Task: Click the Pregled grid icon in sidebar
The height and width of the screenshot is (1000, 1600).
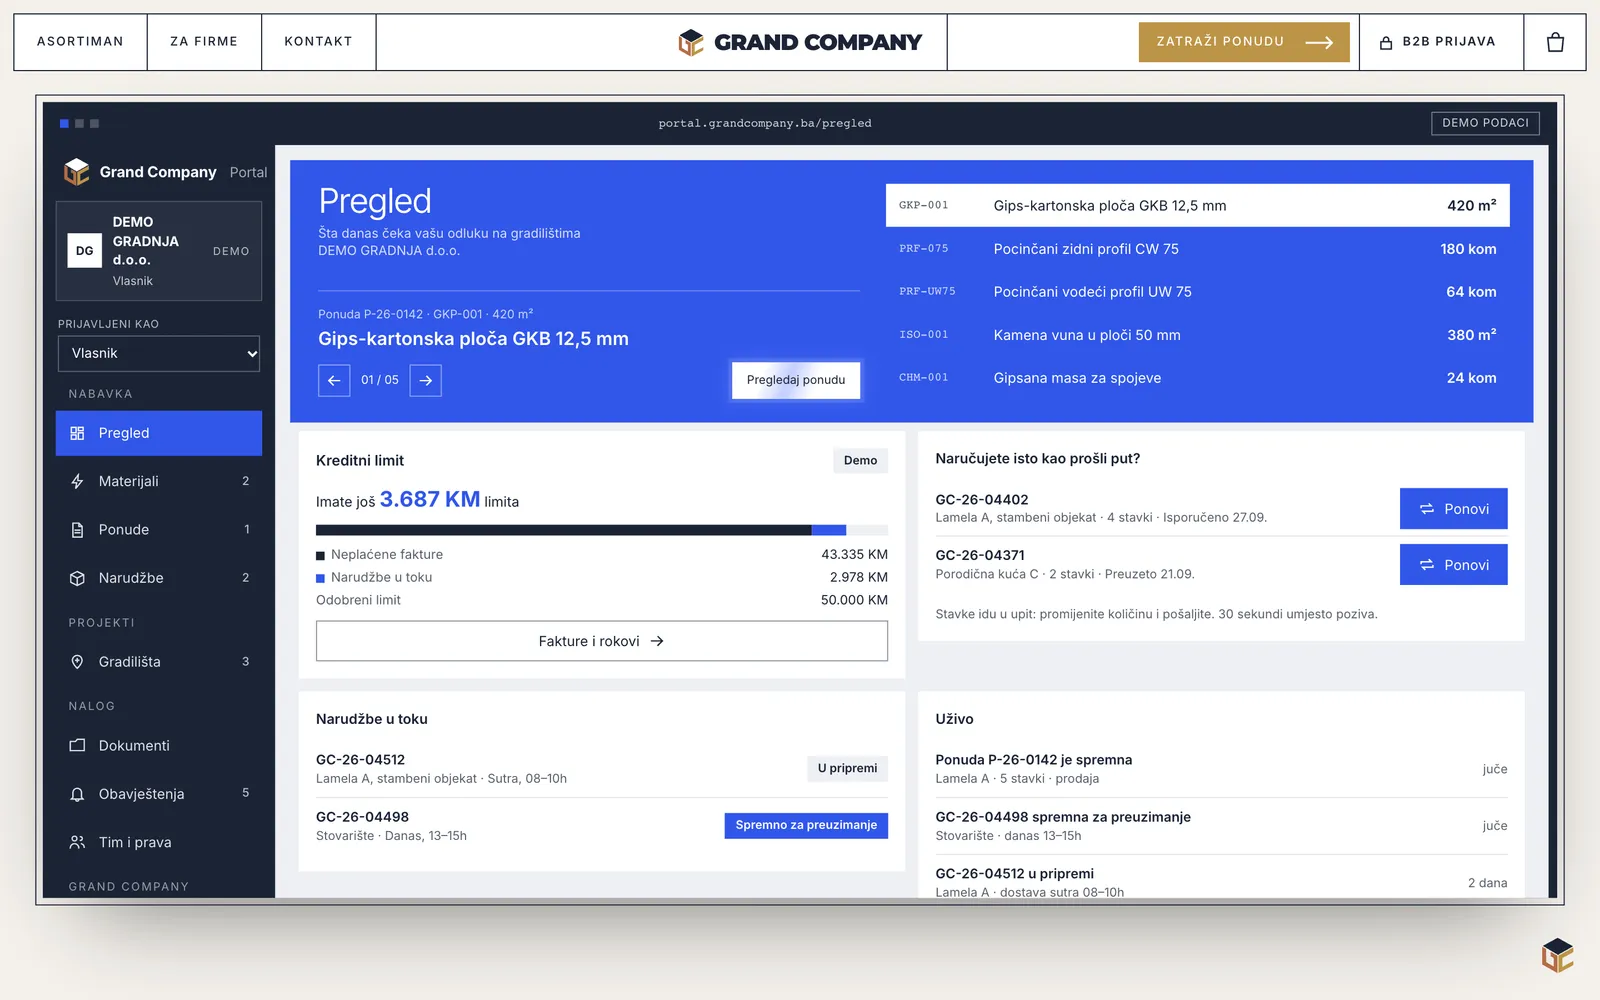Action: coord(77,433)
